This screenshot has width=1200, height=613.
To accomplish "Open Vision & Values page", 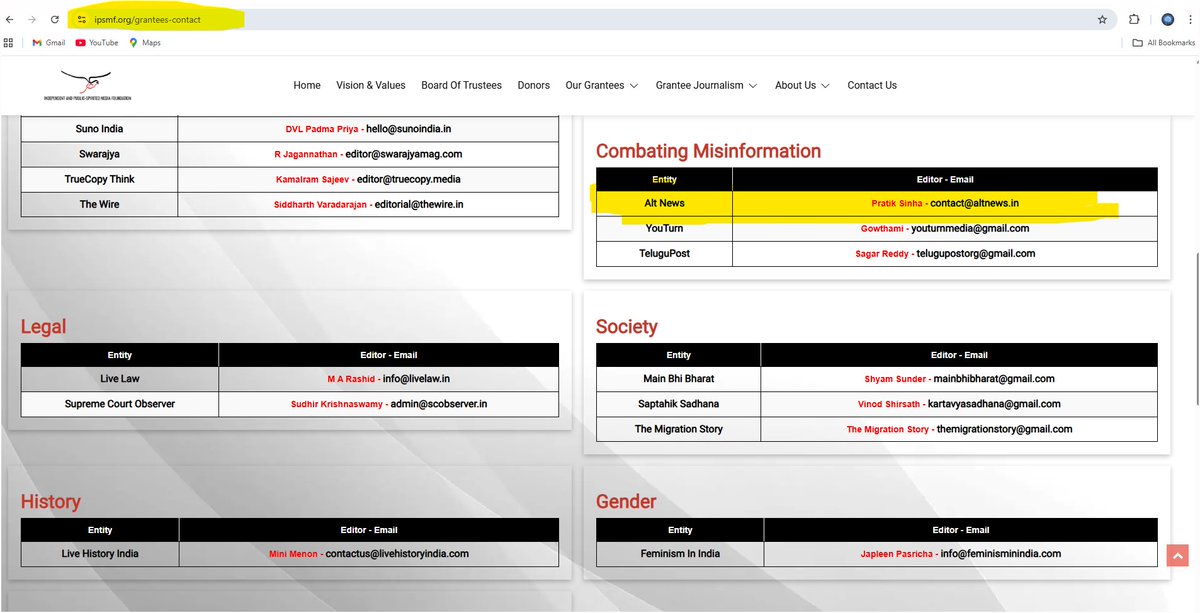I will [x=371, y=85].
